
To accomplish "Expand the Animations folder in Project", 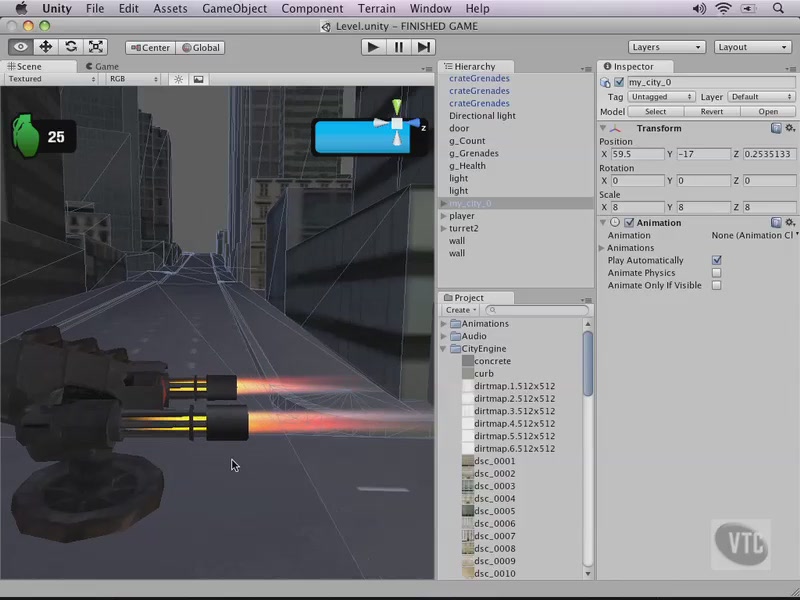I will pyautogui.click(x=445, y=324).
